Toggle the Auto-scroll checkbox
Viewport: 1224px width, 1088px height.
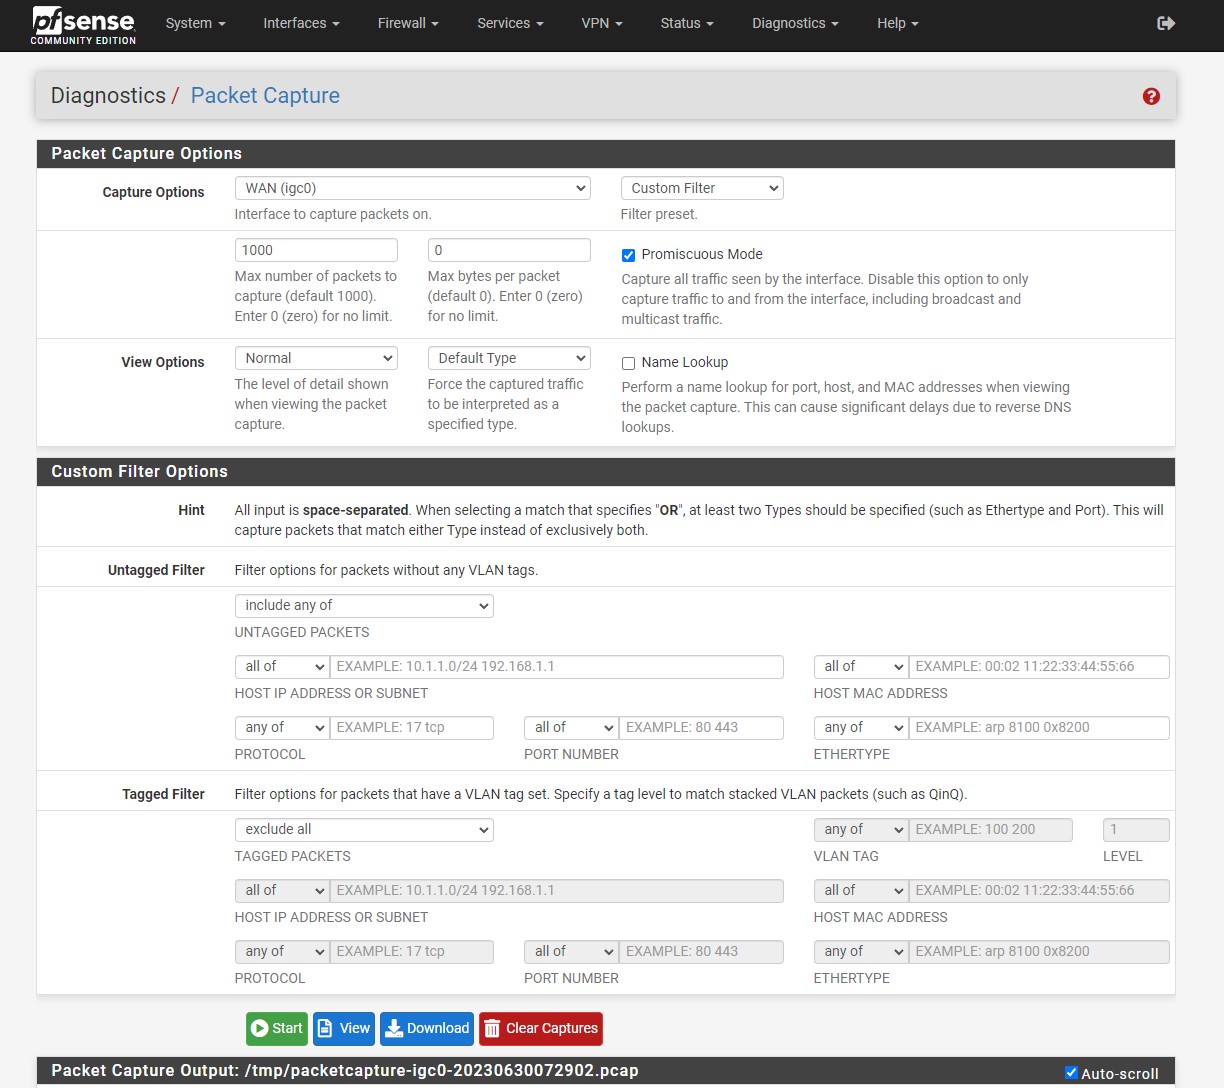pyautogui.click(x=1072, y=1073)
